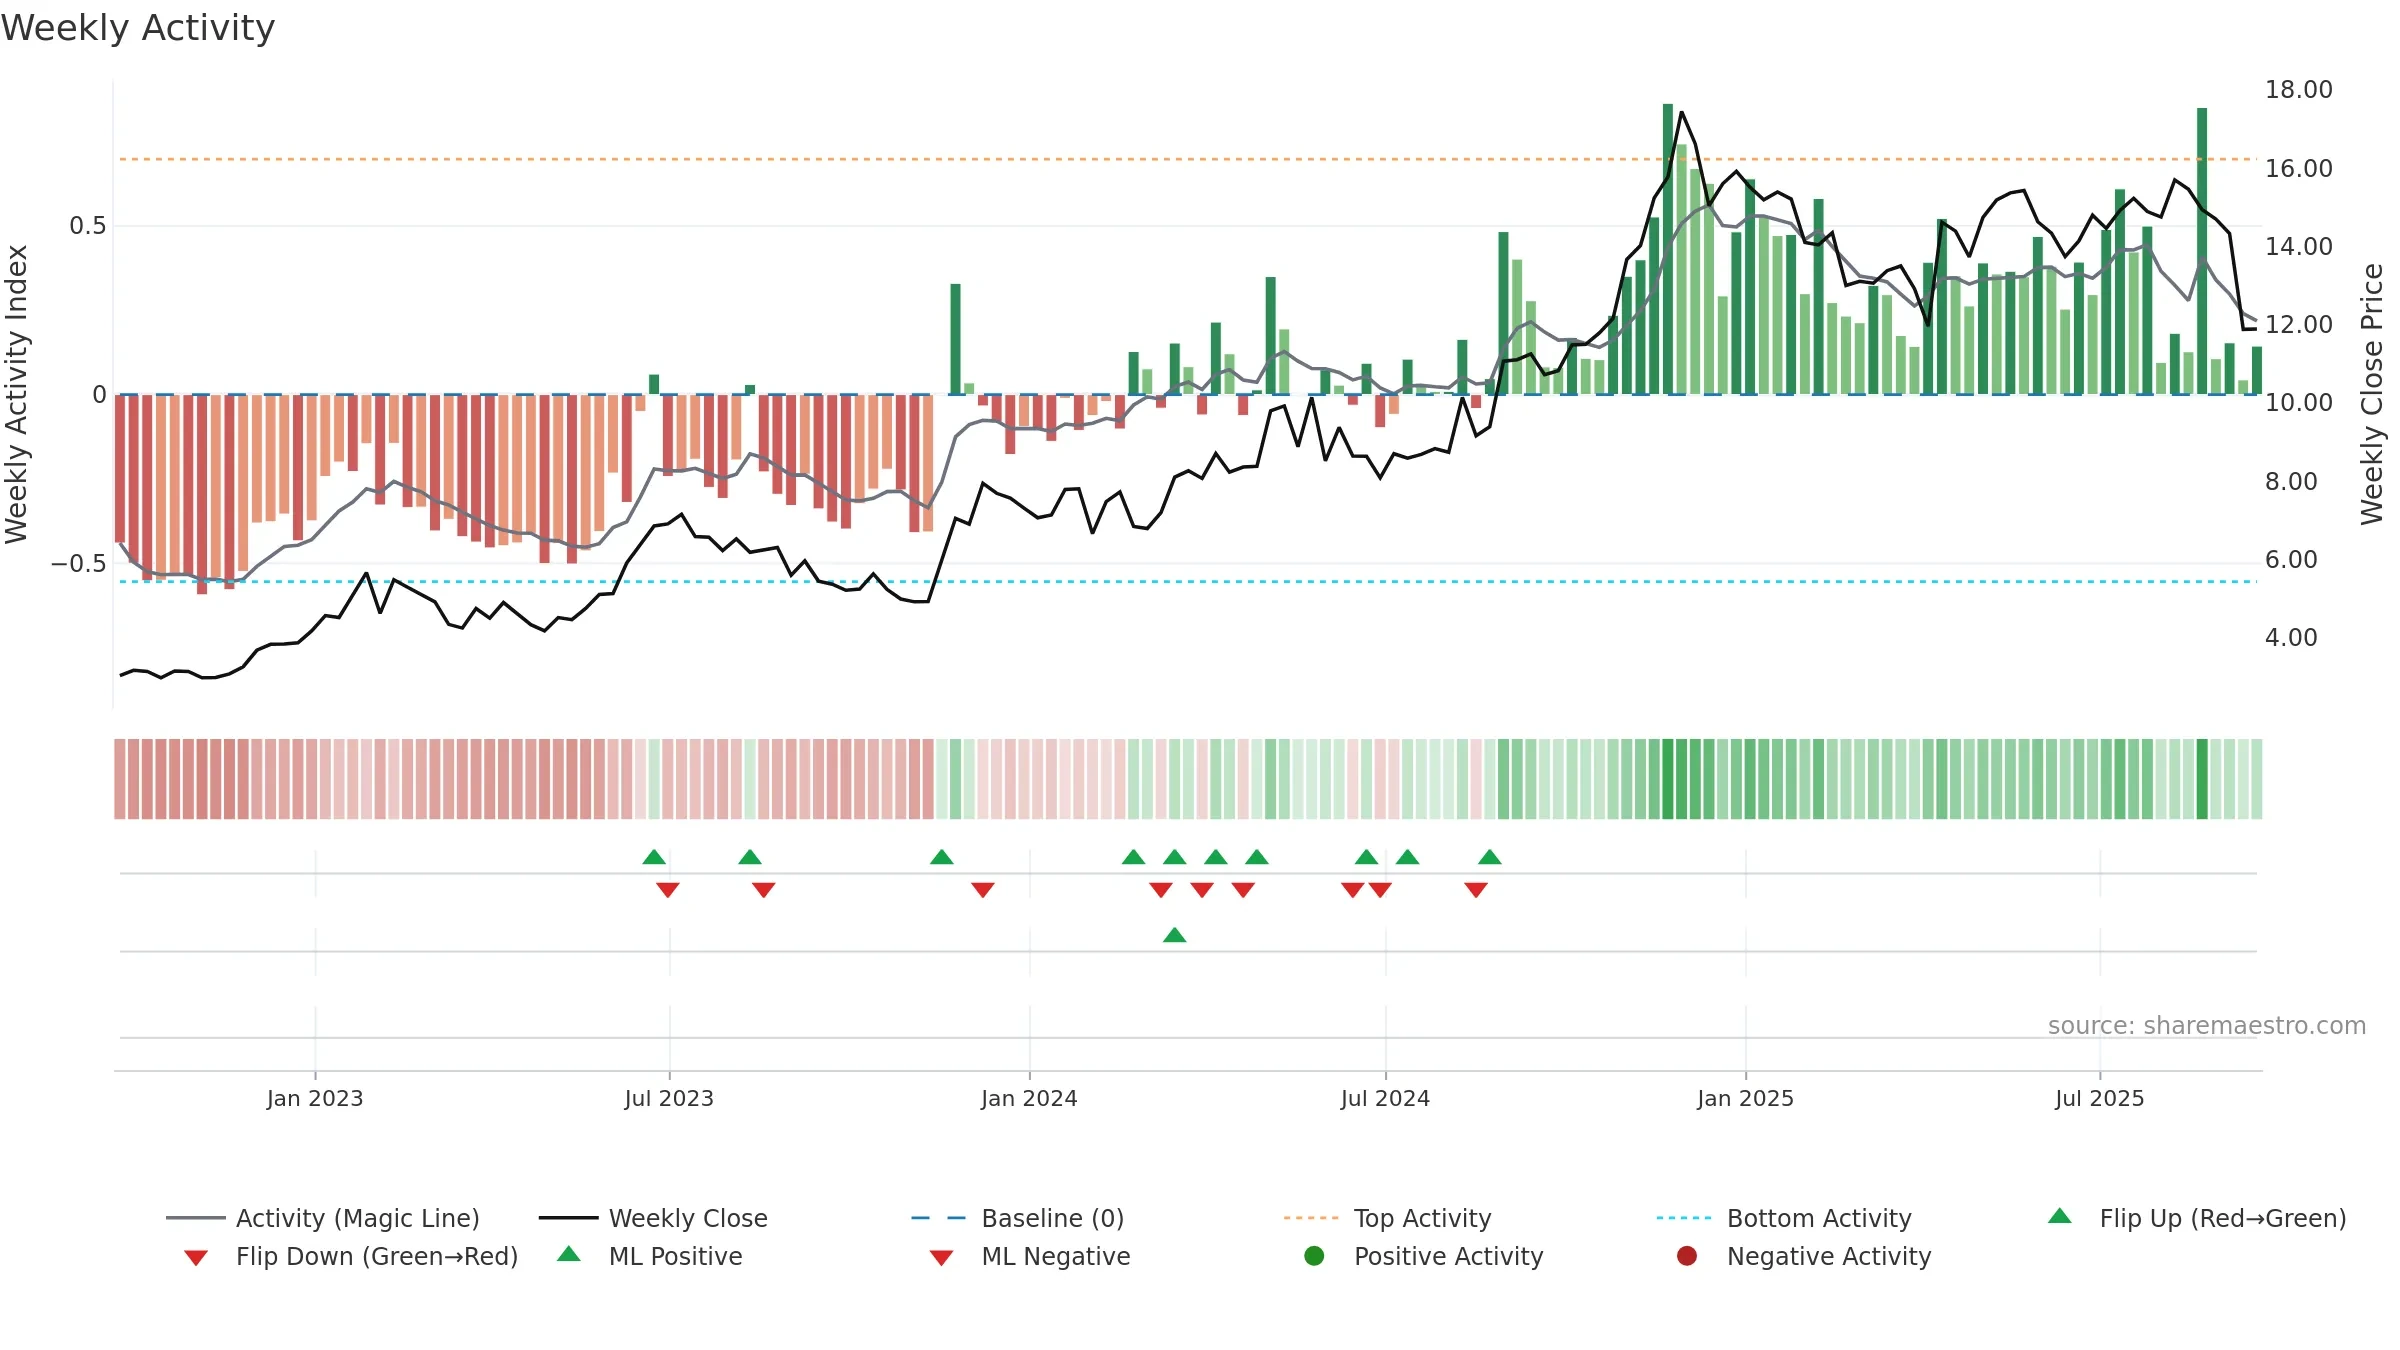This screenshot has height=1350, width=2400.
Task: Click the 14.00 price axis tick
Action: (x=2299, y=246)
